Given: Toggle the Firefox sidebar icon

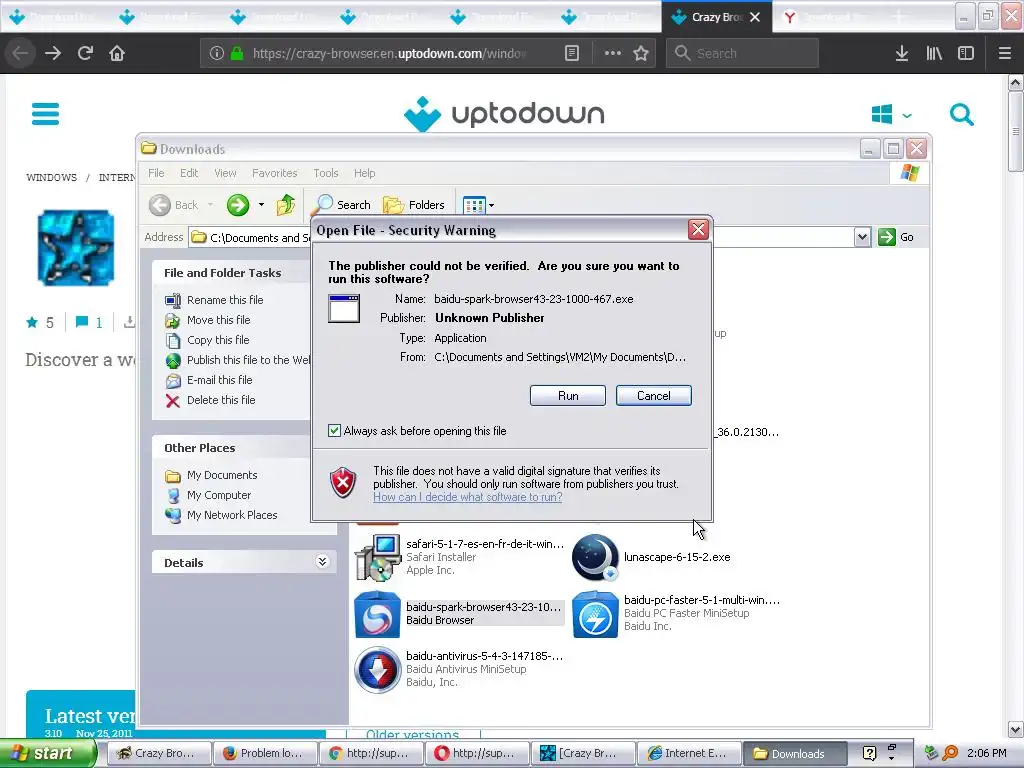Looking at the screenshot, I should 966,53.
